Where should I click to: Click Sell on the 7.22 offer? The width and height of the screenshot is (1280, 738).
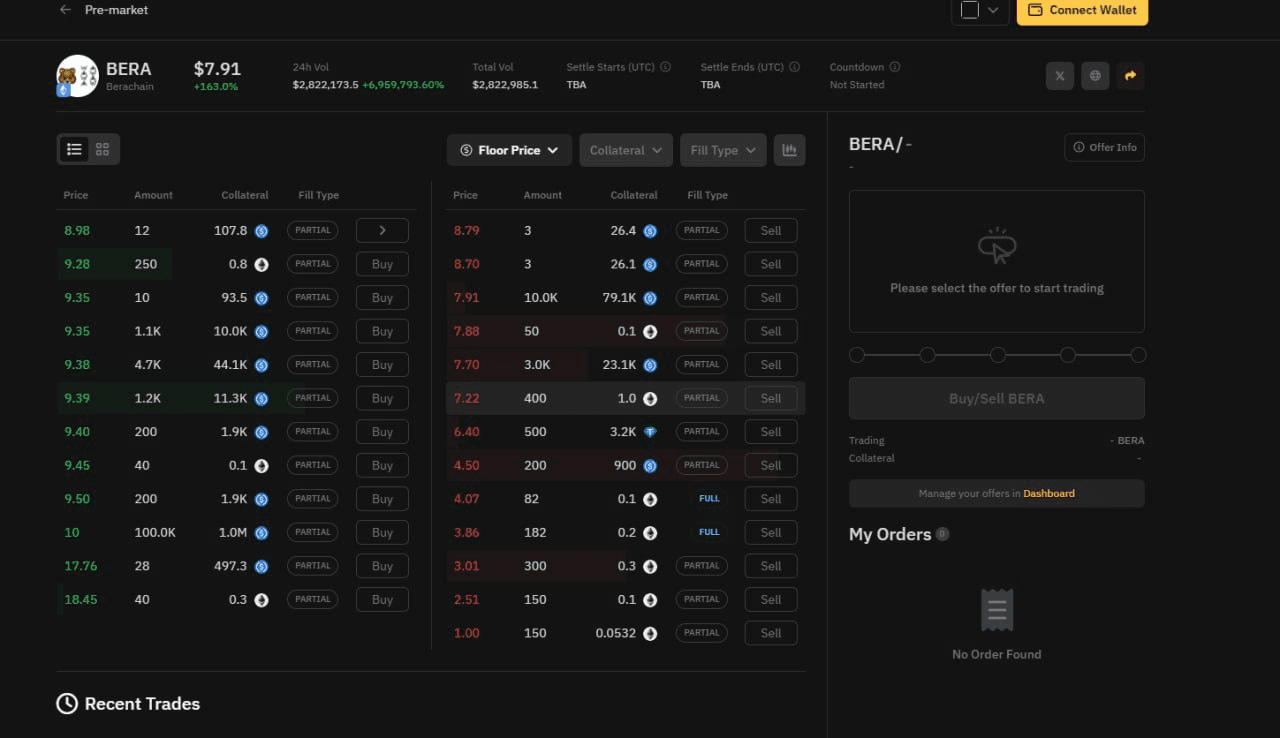point(771,398)
